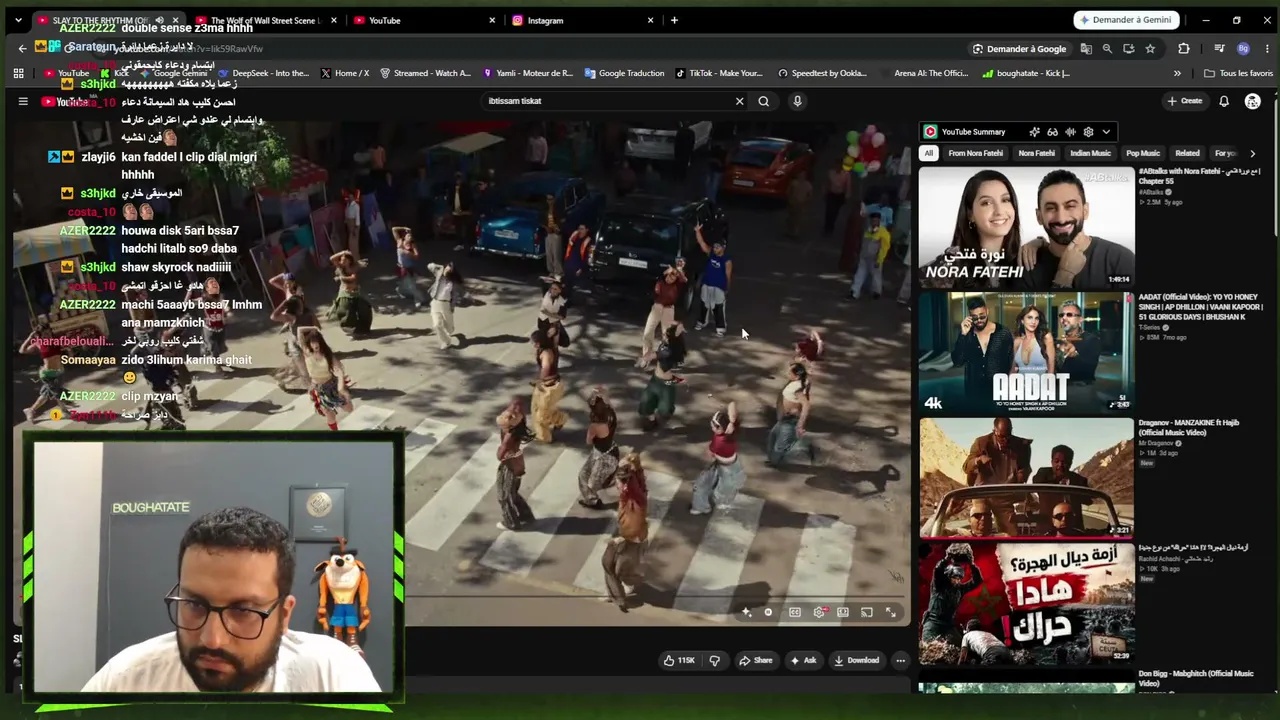Open the tab search dropdown arrow
The height and width of the screenshot is (720, 1280).
(18, 20)
